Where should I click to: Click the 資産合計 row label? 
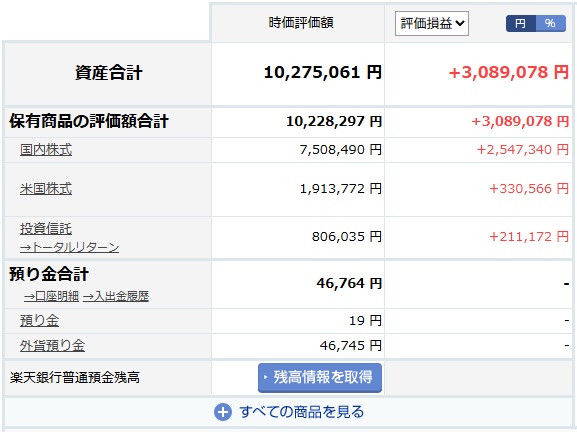109,72
